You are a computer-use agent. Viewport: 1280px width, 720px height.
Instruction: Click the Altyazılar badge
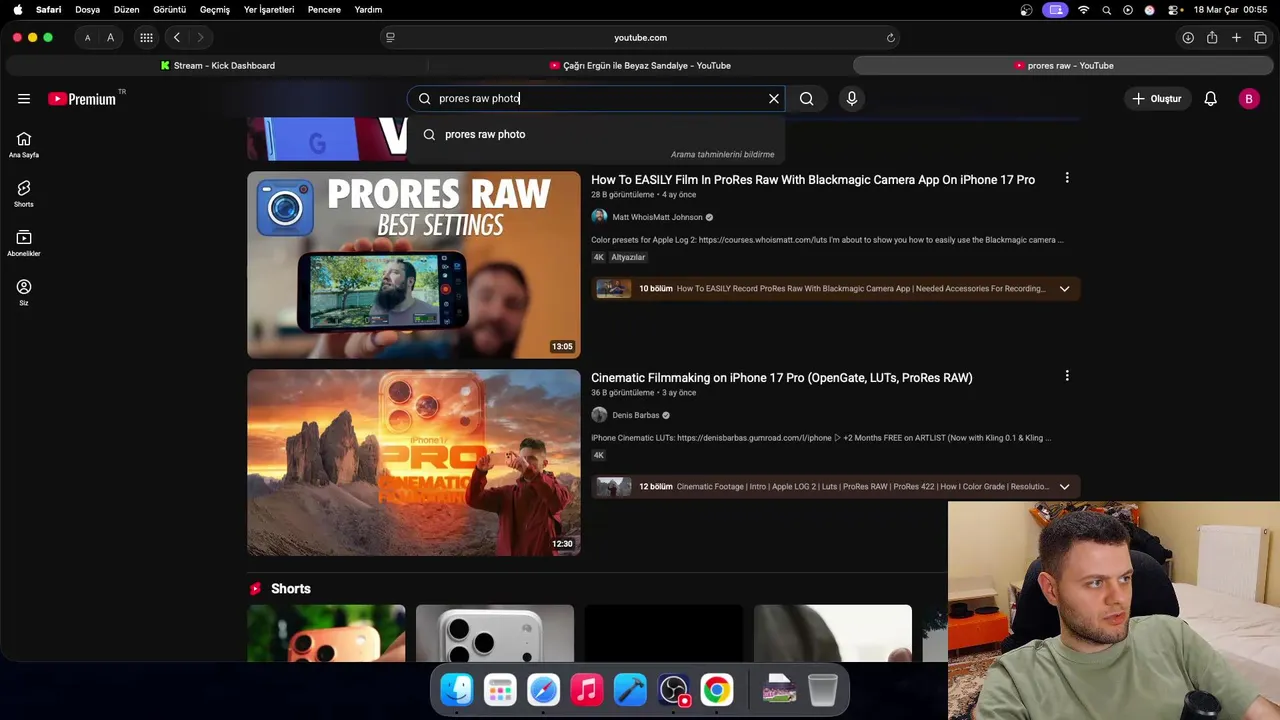[628, 257]
